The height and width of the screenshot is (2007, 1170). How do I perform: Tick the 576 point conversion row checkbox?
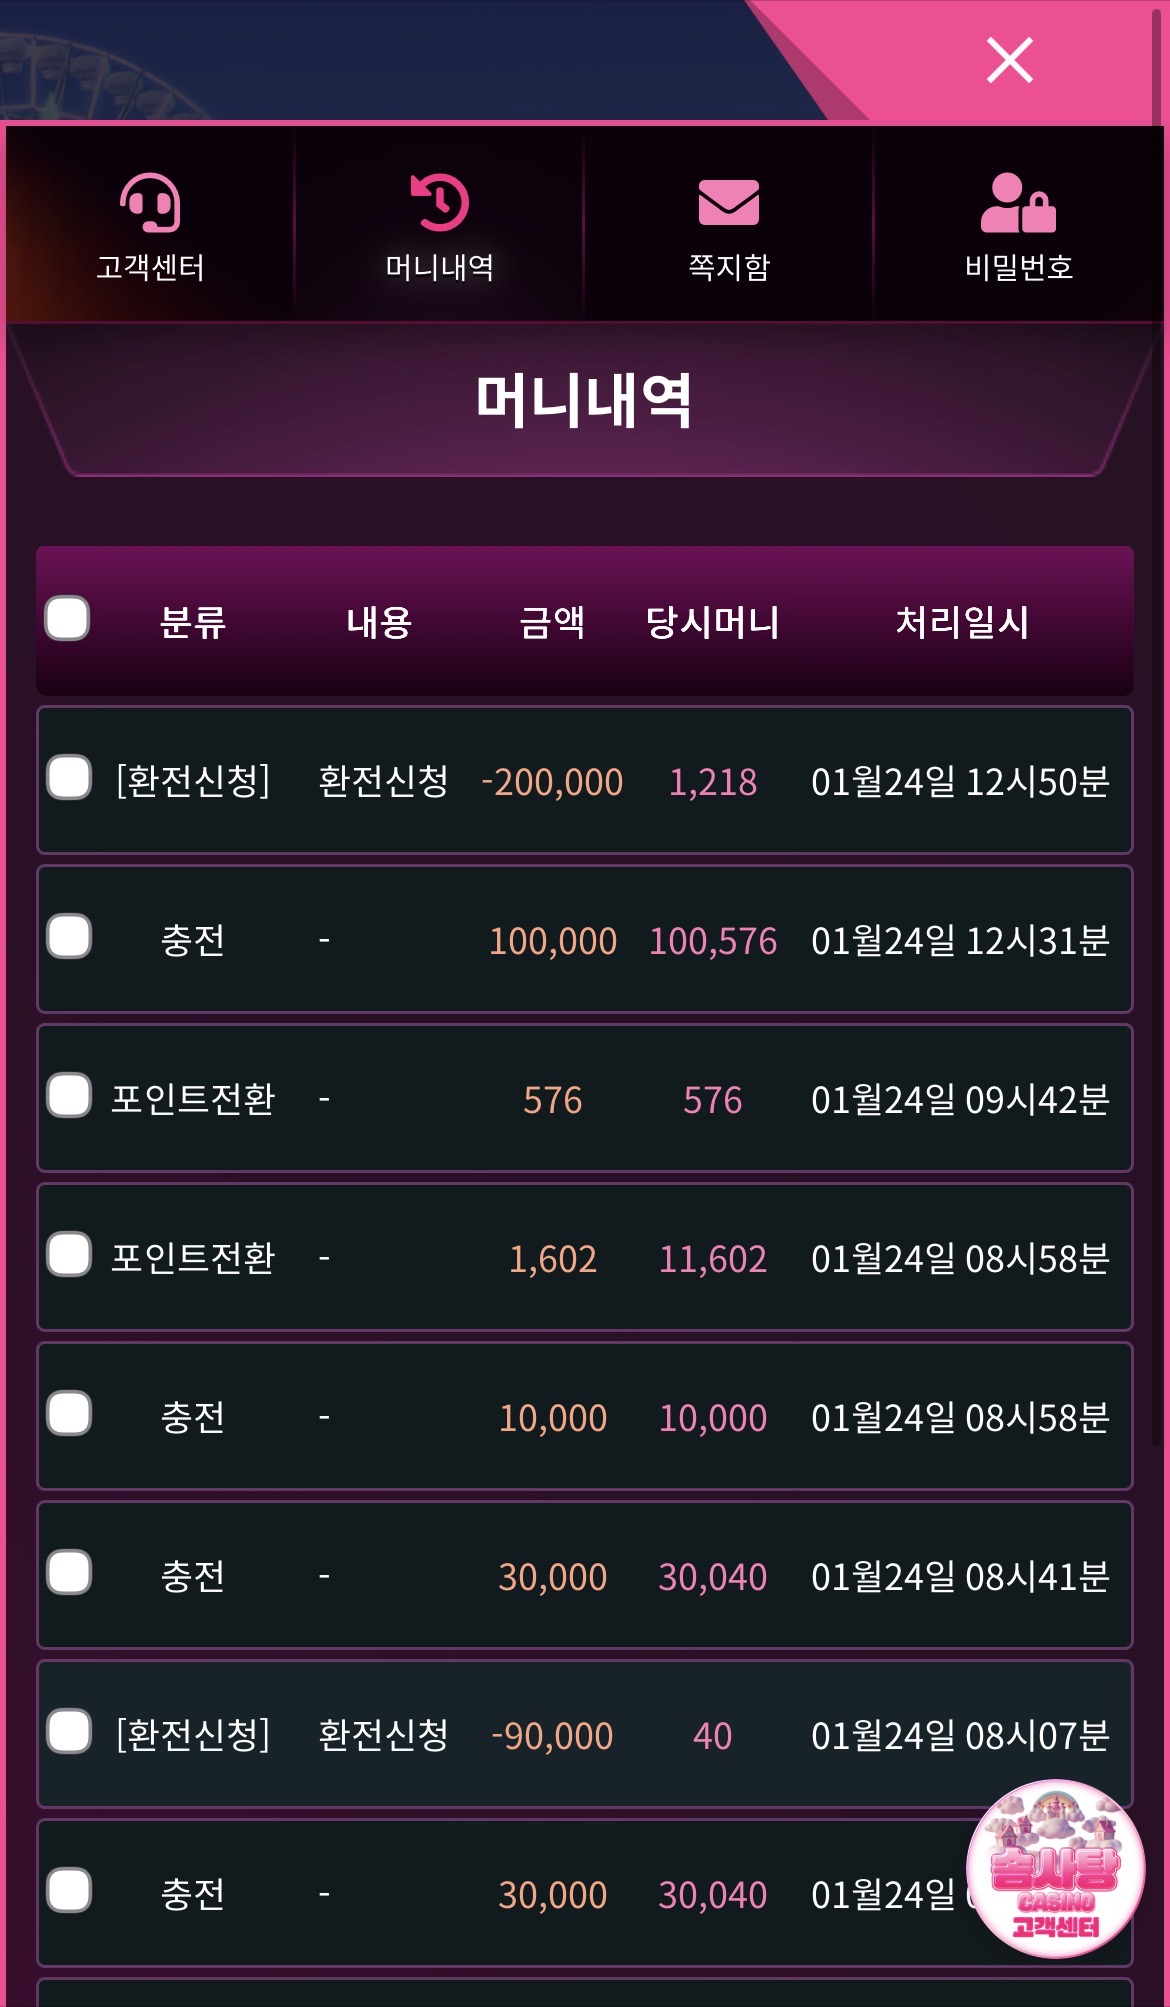69,1096
